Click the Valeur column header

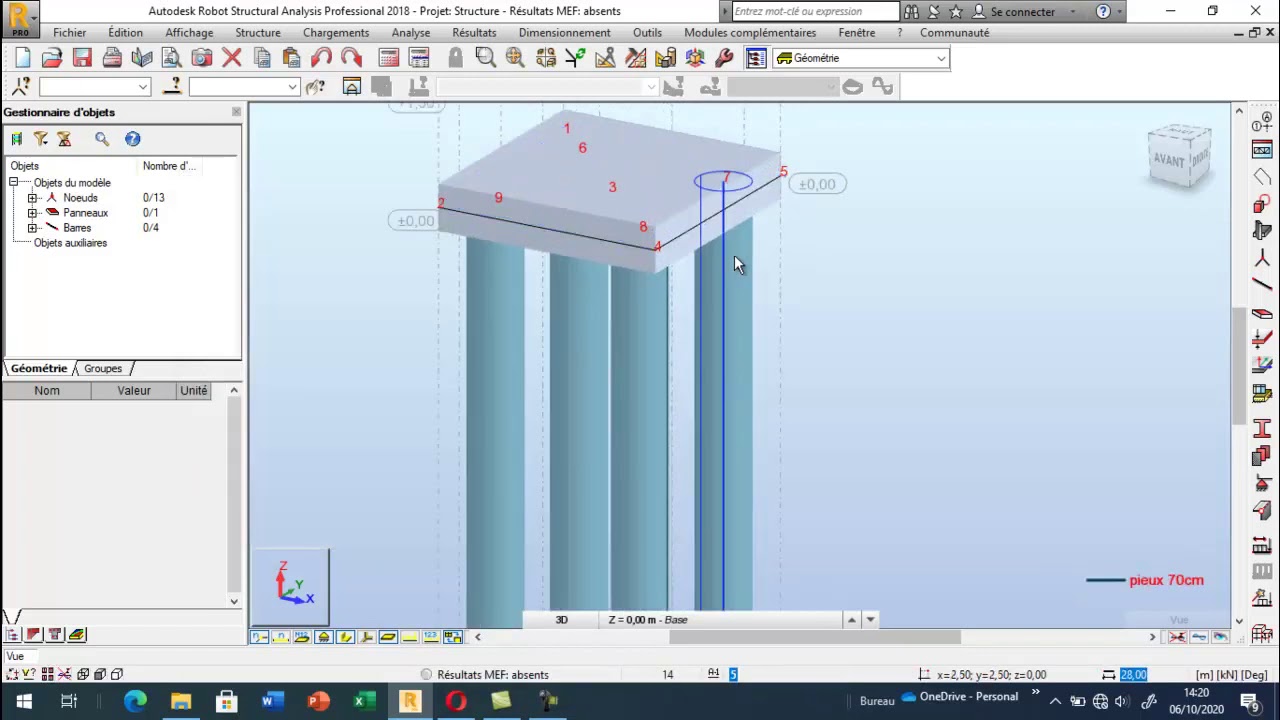[x=134, y=391]
